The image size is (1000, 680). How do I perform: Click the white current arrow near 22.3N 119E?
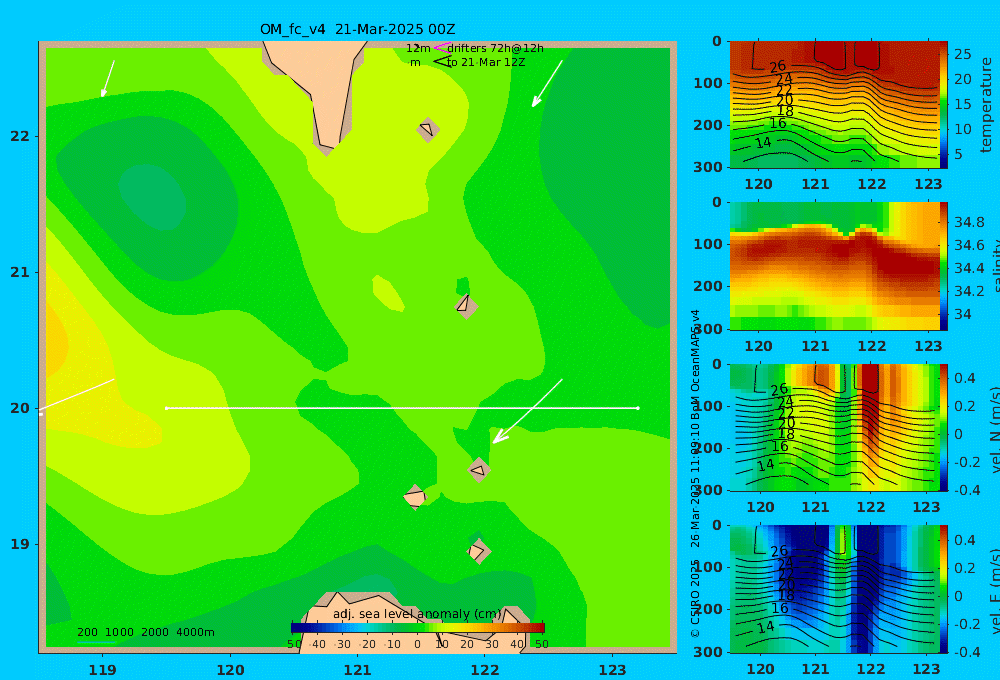click(x=108, y=78)
